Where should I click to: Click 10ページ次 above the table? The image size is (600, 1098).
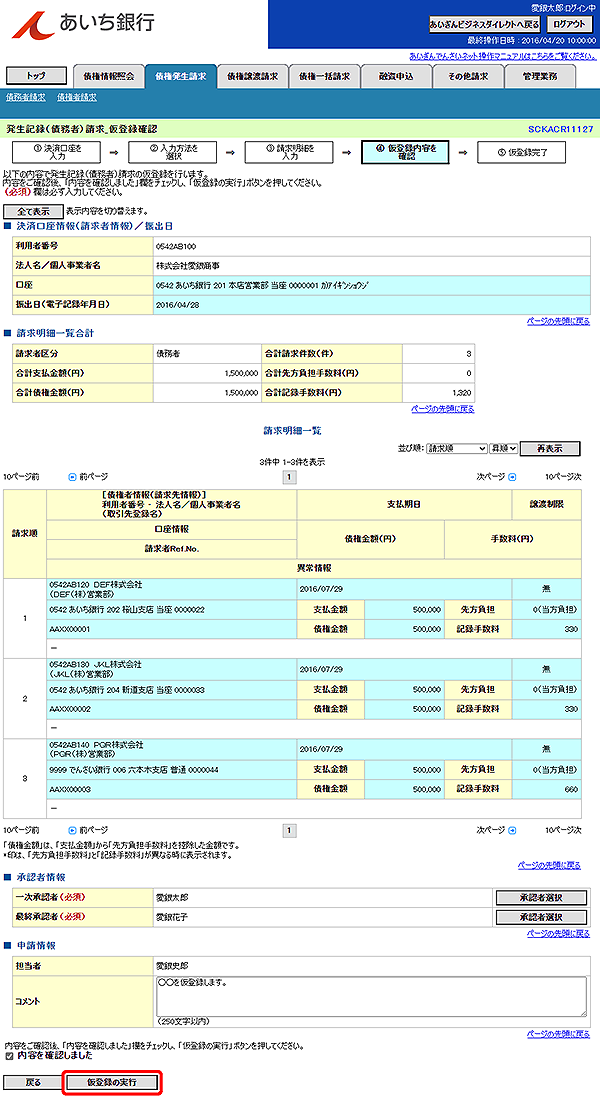[x=564, y=477]
